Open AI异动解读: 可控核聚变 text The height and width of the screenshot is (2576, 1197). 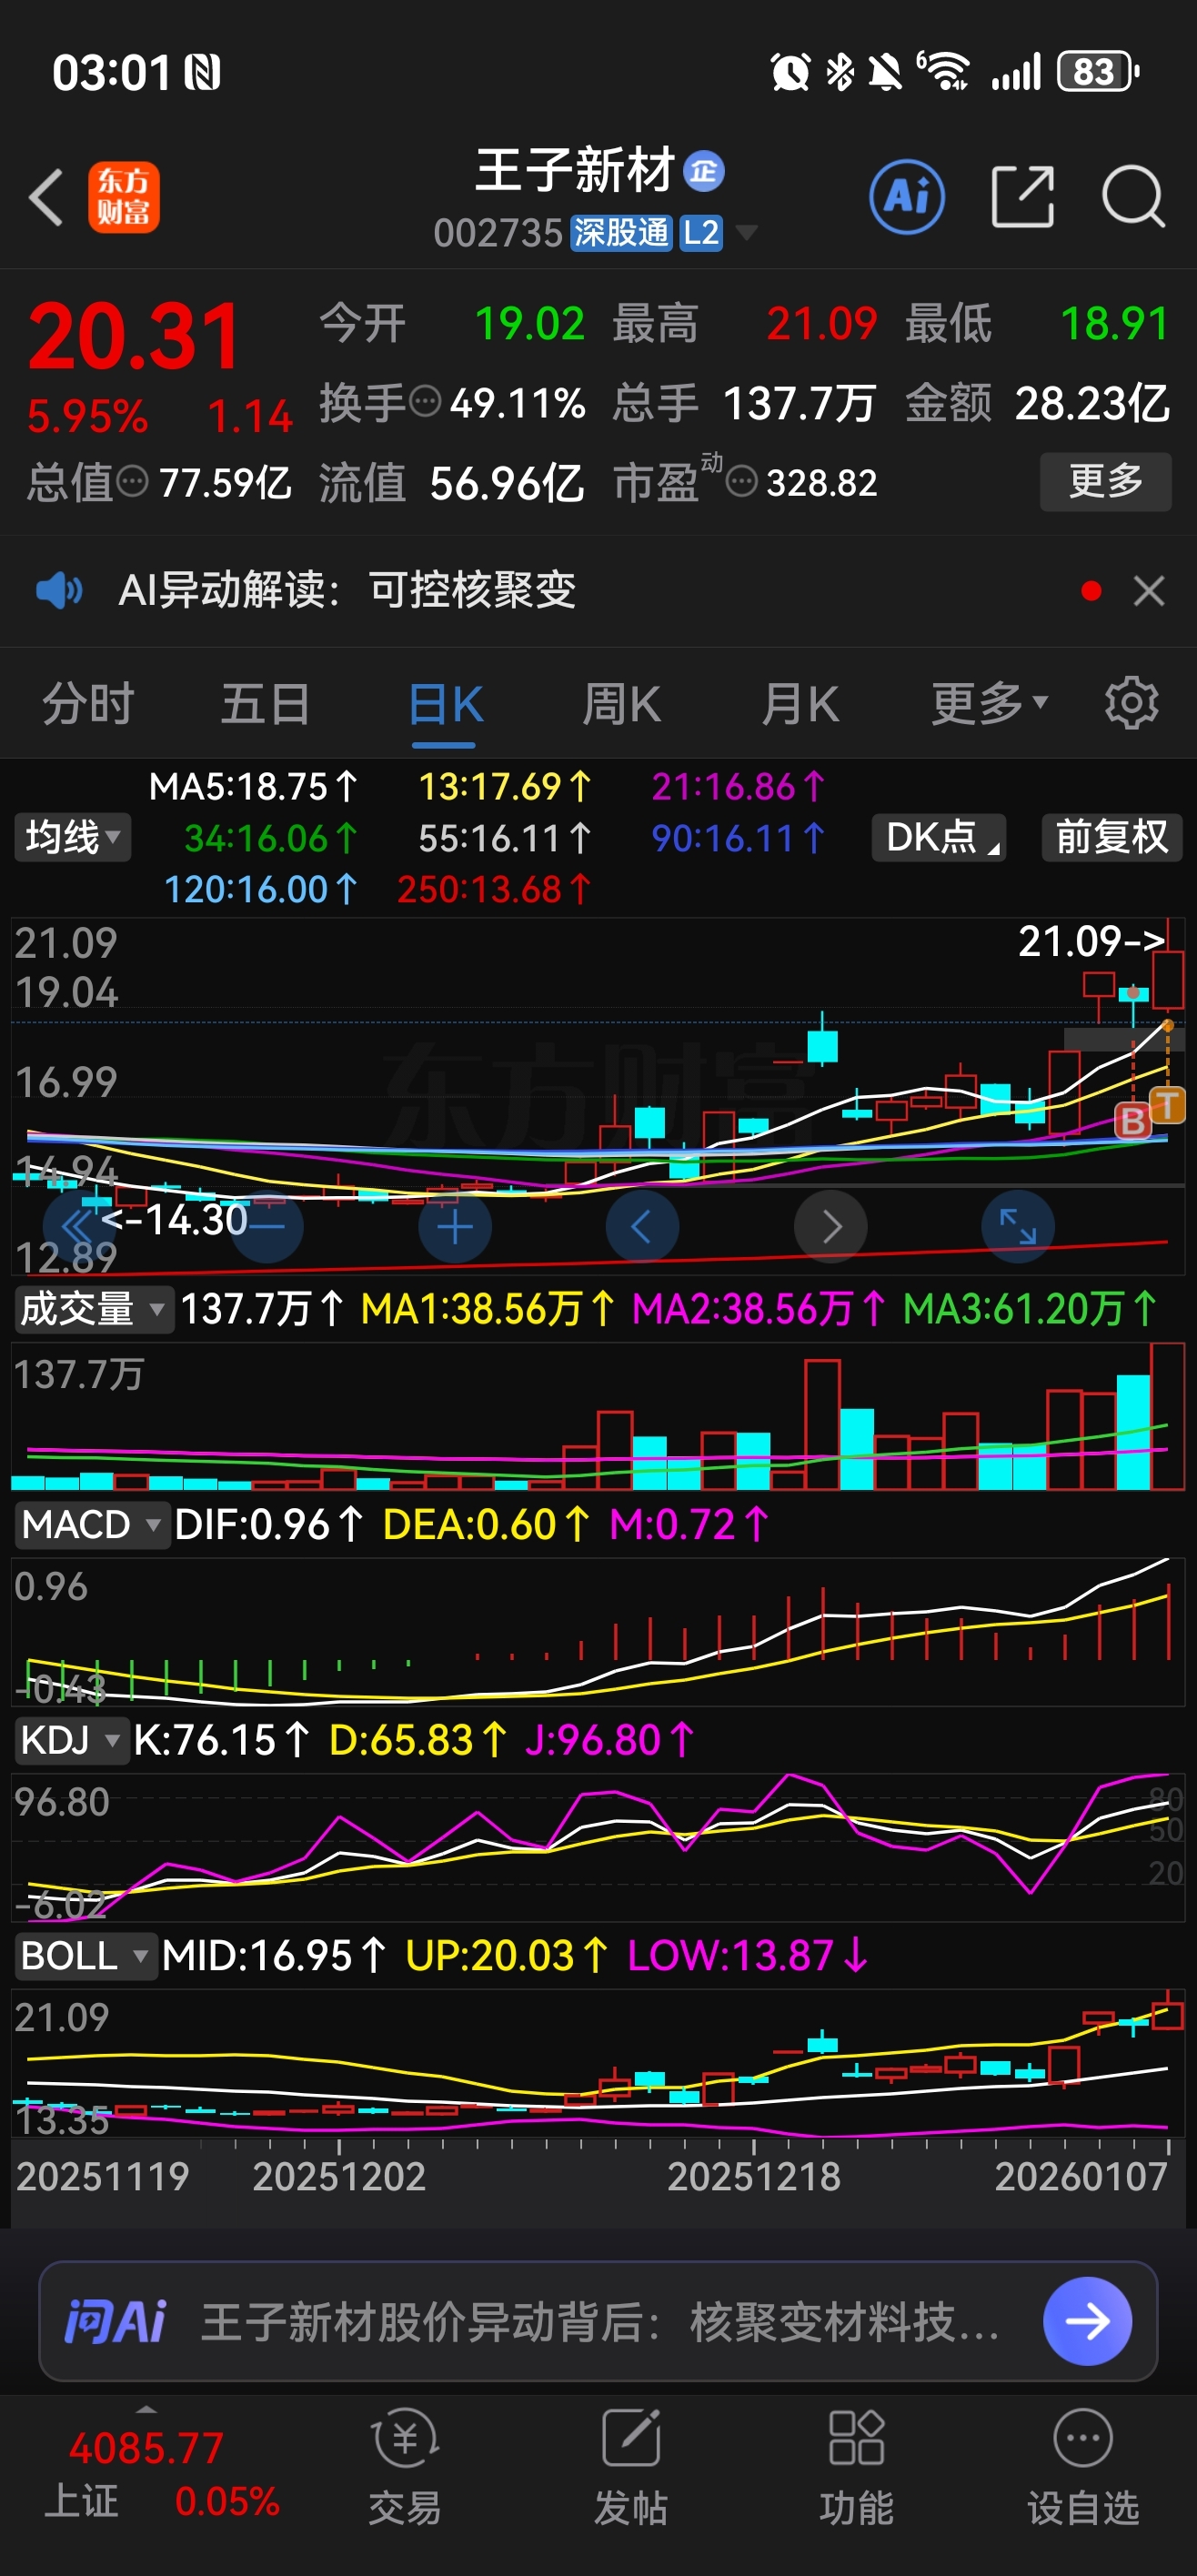point(347,591)
